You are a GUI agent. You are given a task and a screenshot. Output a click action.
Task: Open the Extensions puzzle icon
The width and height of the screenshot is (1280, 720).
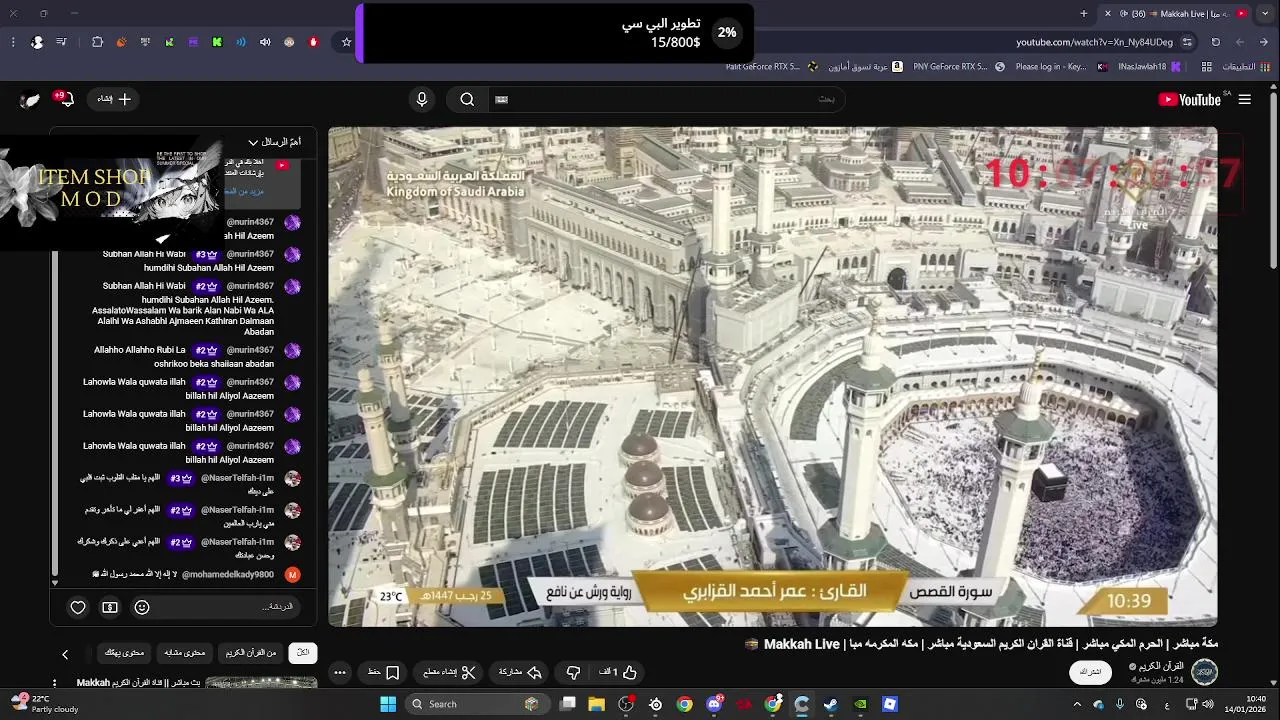pyautogui.click(x=97, y=42)
